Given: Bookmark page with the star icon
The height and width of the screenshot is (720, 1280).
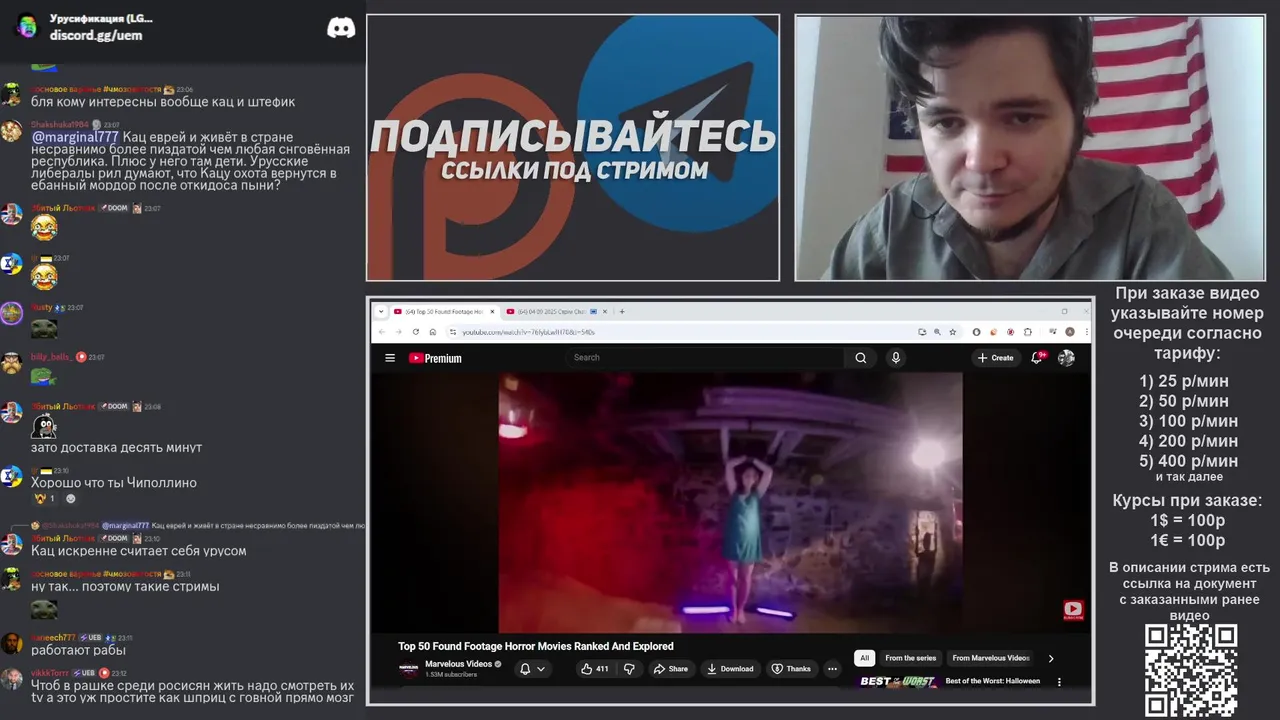Looking at the screenshot, I should click(x=953, y=332).
